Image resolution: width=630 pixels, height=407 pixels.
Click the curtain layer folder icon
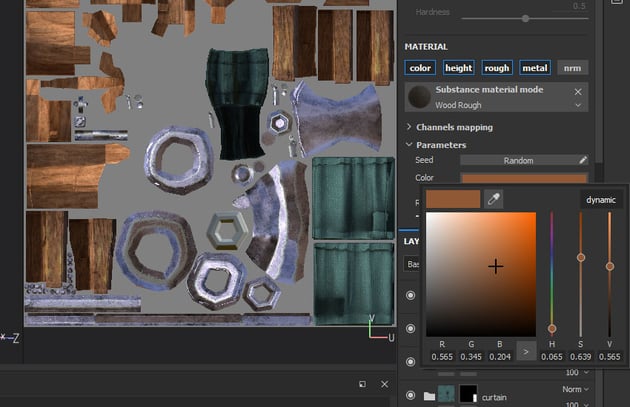coord(429,396)
